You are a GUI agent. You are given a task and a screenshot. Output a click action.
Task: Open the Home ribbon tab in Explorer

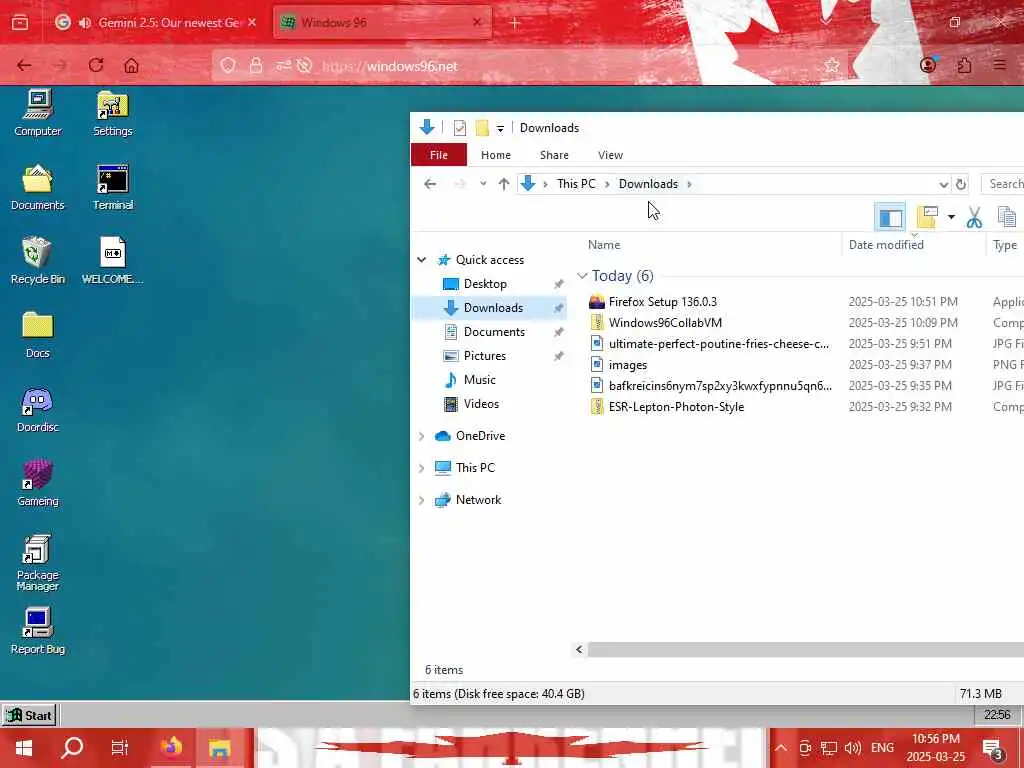click(x=496, y=155)
